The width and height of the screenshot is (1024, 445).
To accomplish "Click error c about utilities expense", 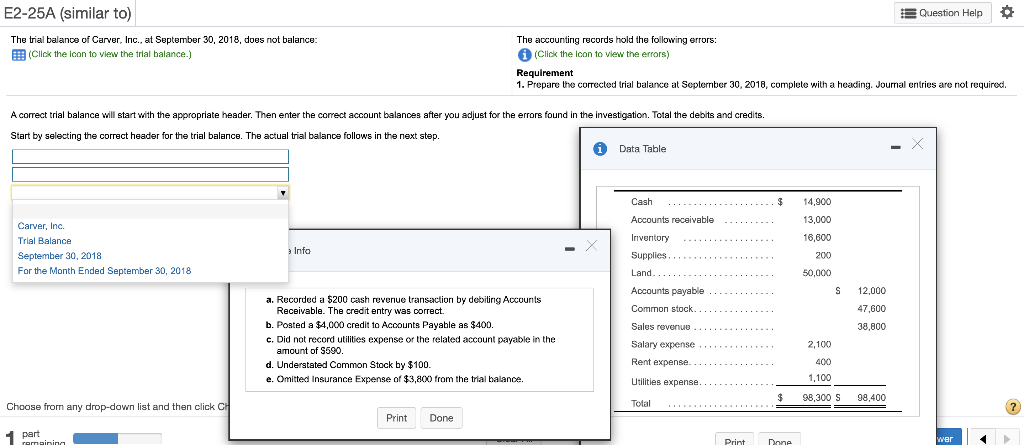I will coord(411,345).
